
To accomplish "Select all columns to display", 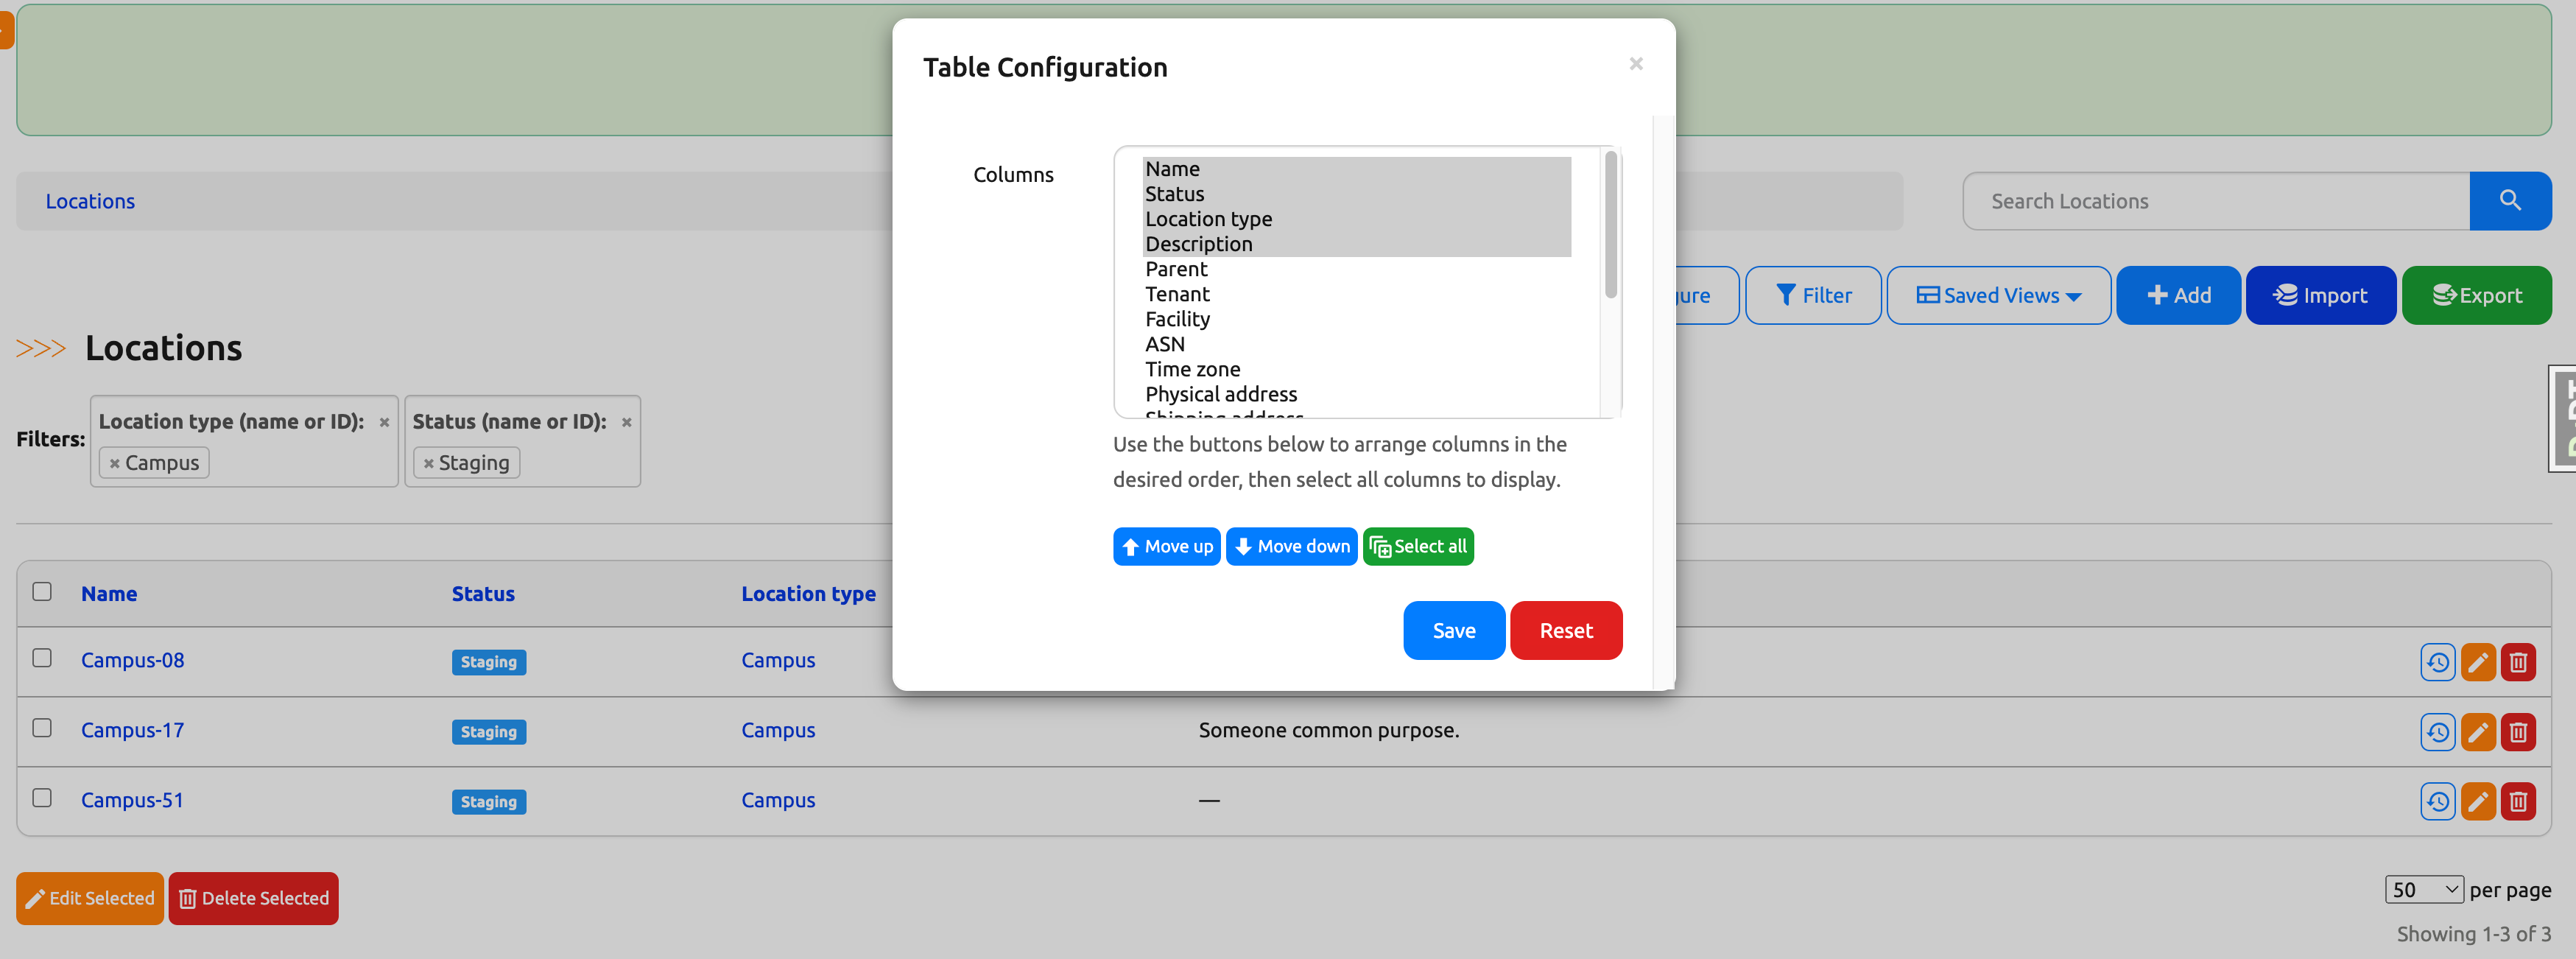I will 1418,546.
